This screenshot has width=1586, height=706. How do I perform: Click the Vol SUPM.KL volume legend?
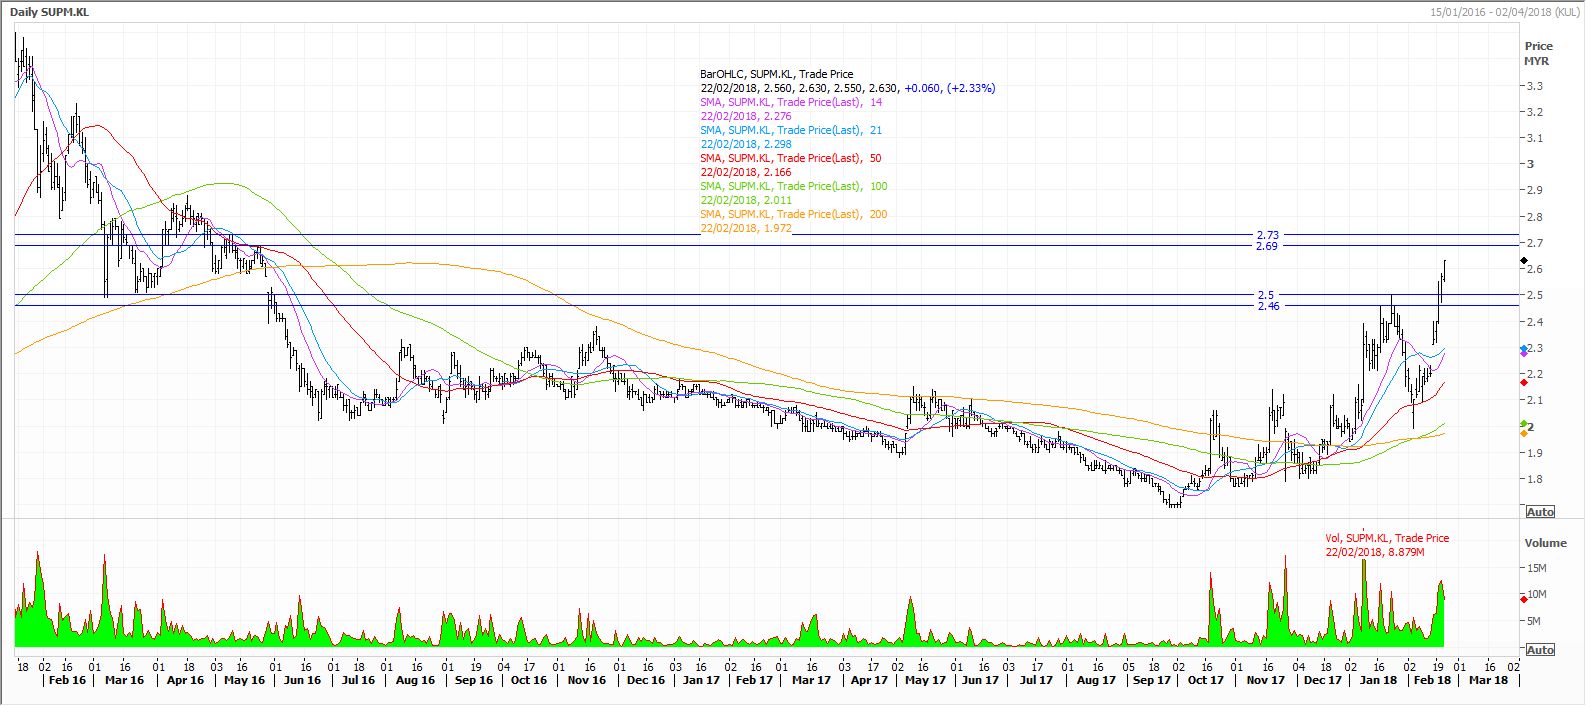click(1387, 538)
